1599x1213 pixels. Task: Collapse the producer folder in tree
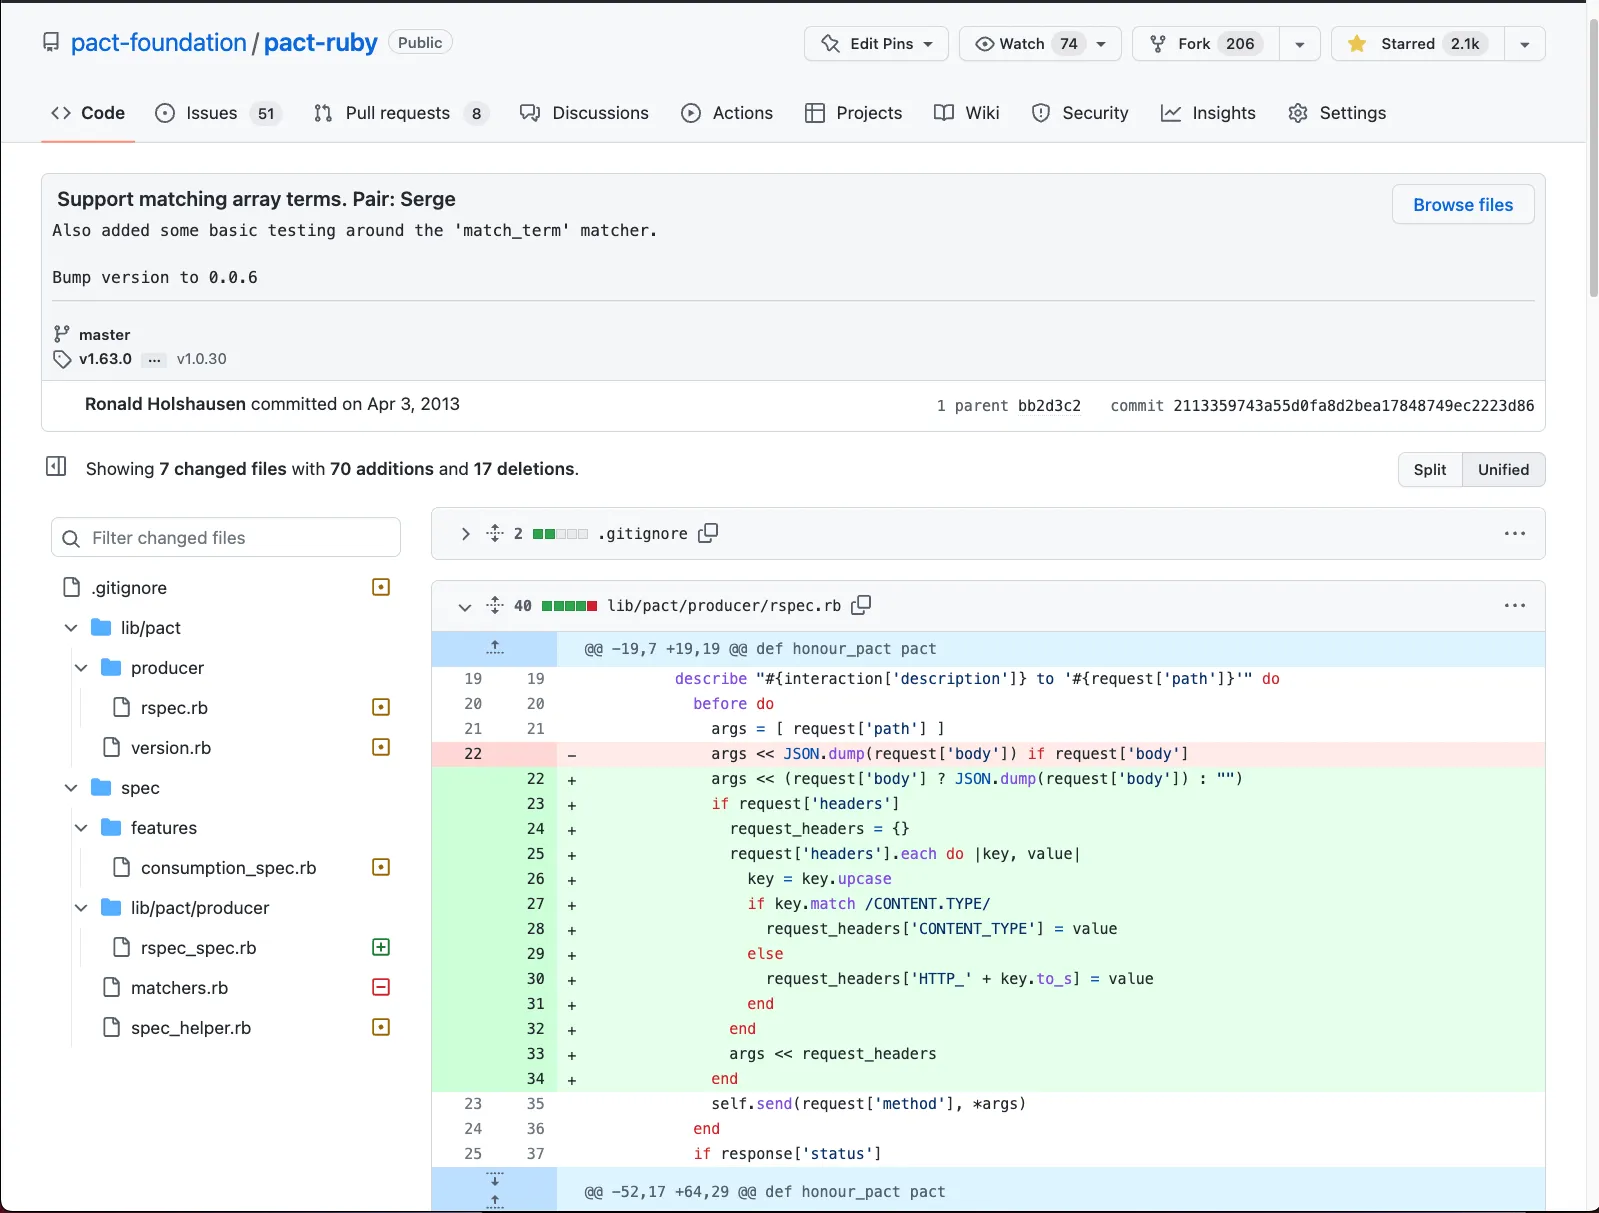pos(81,667)
